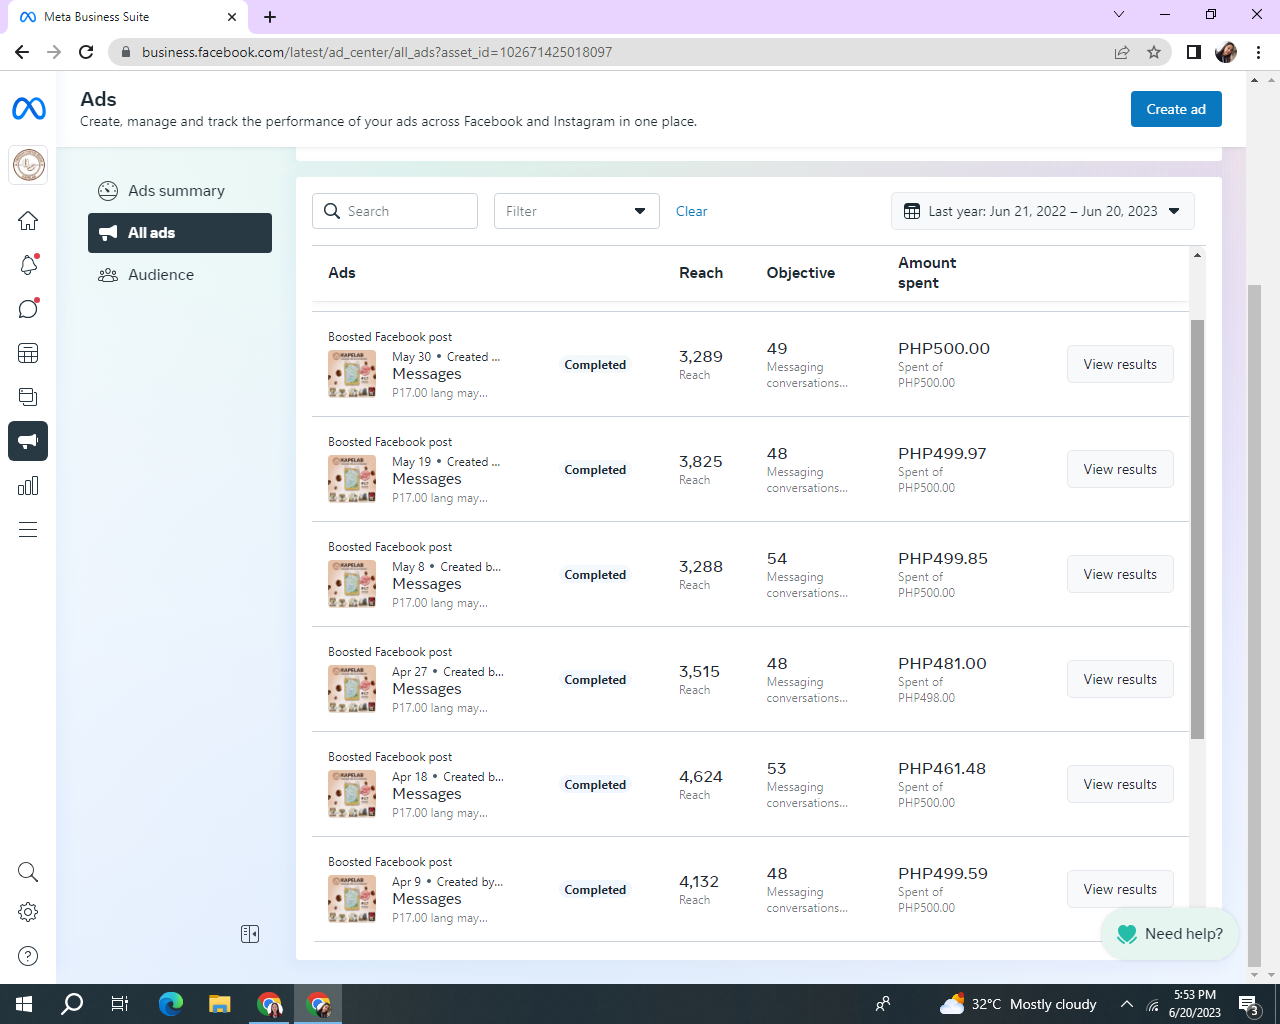Close the Meta Business Suite tab
Image resolution: width=1280 pixels, height=1024 pixels.
232,17
